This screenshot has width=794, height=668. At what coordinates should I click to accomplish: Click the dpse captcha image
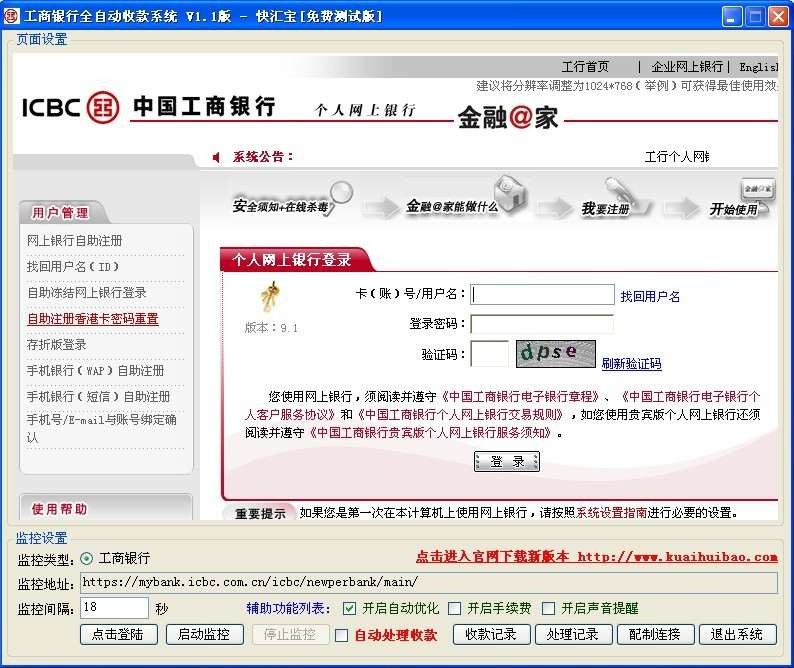[555, 353]
